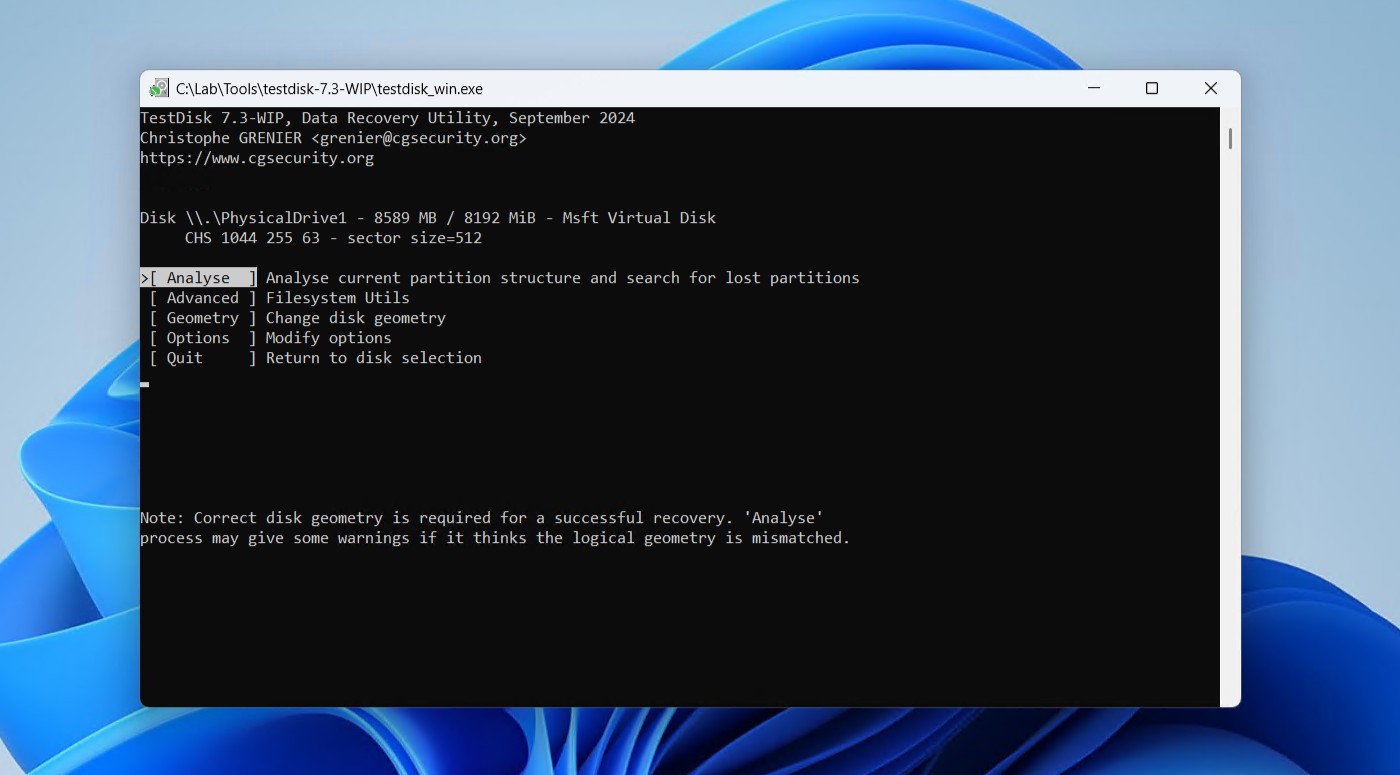Maximize the TestDisk console window

pos(1151,88)
